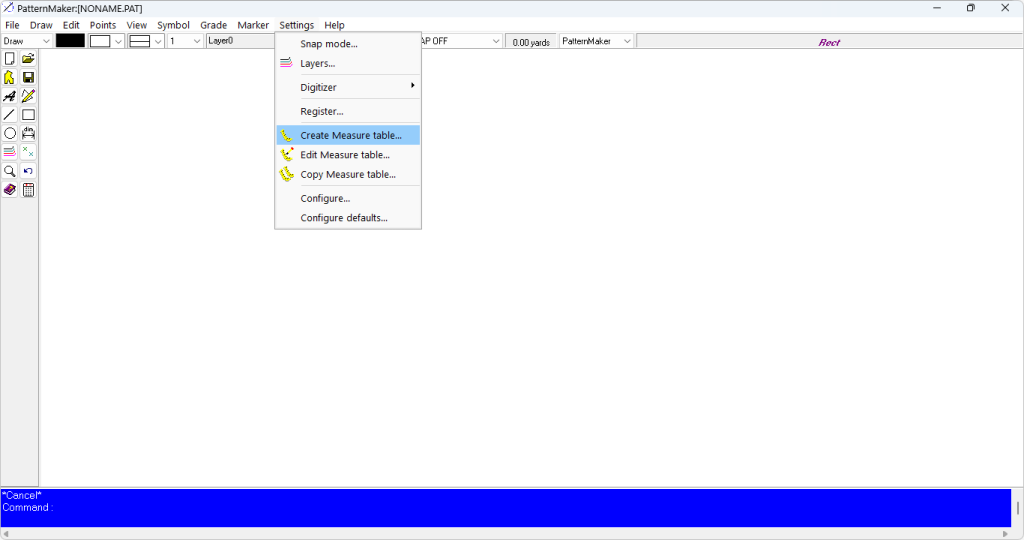The width and height of the screenshot is (1024, 540).
Task: Click the yellow garment piece icon
Action: [10, 78]
